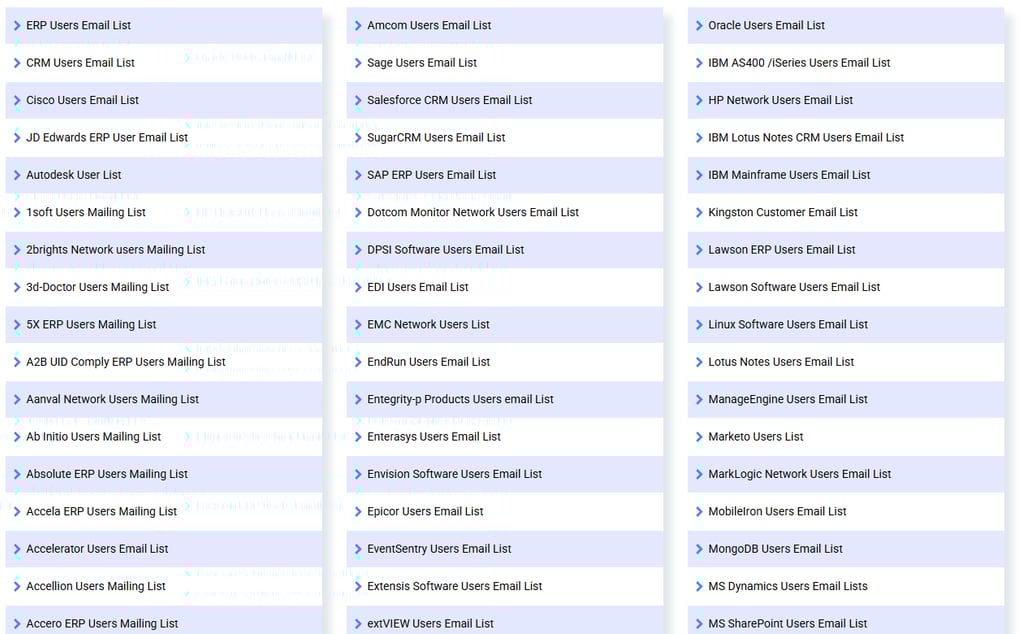1024x634 pixels.
Task: Open SugarCRM Users Email List
Action: 436,137
